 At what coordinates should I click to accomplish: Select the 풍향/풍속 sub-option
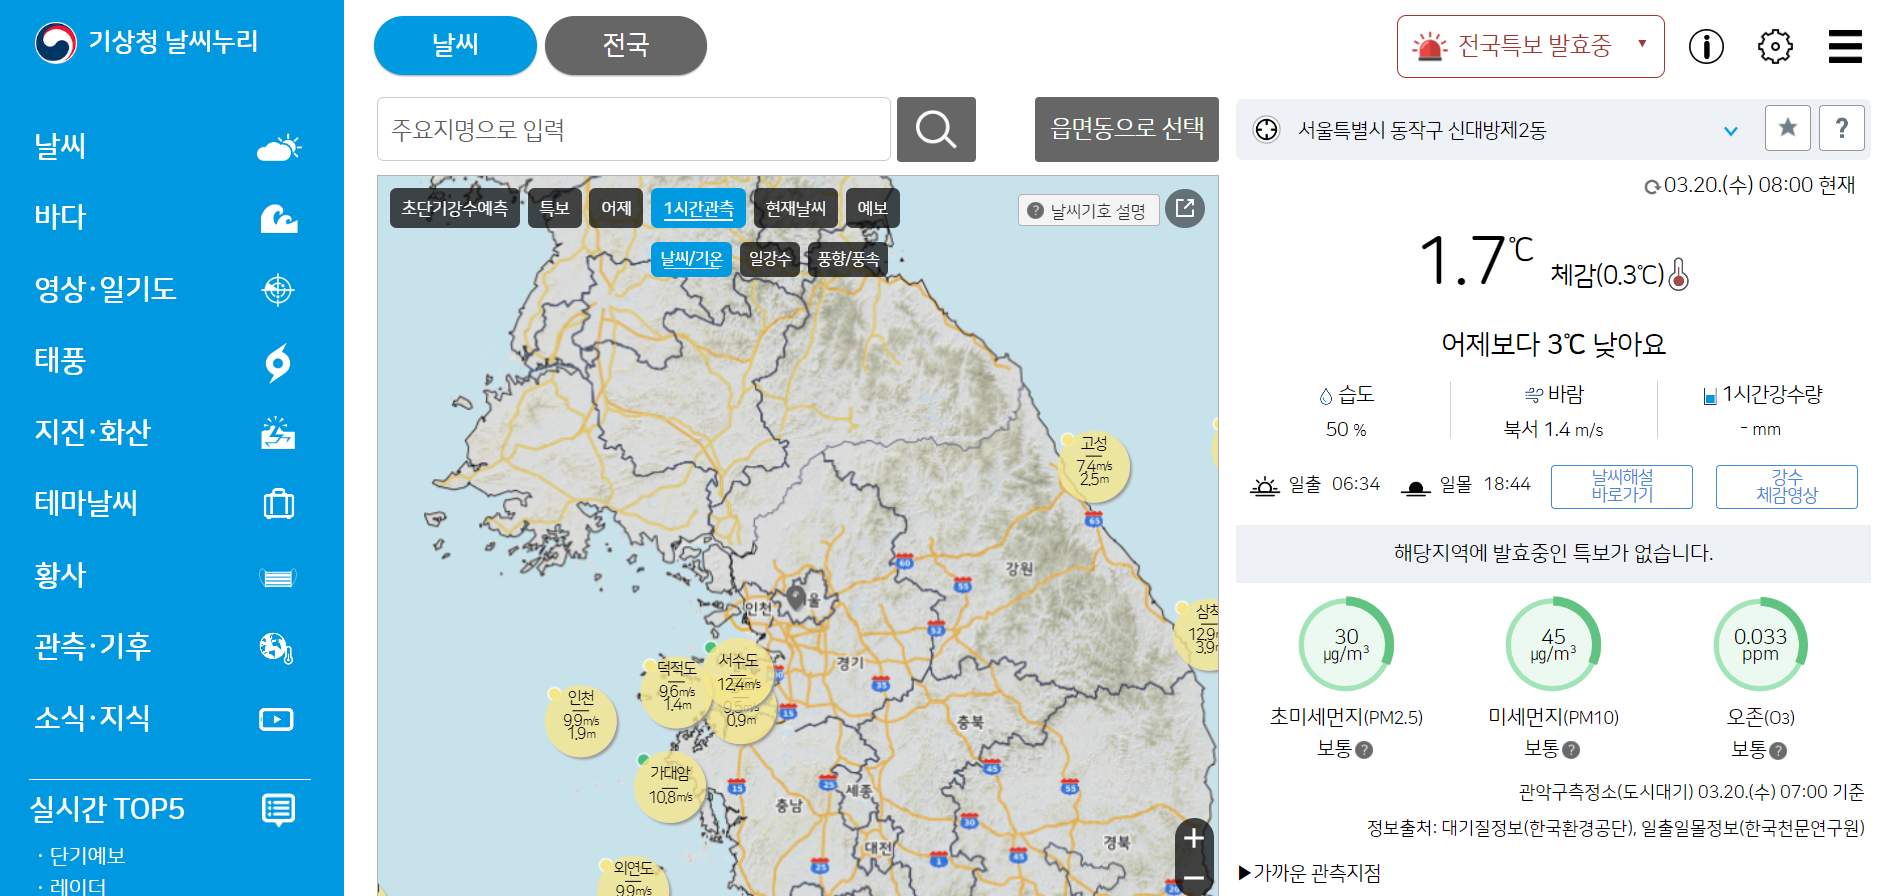[x=848, y=259]
